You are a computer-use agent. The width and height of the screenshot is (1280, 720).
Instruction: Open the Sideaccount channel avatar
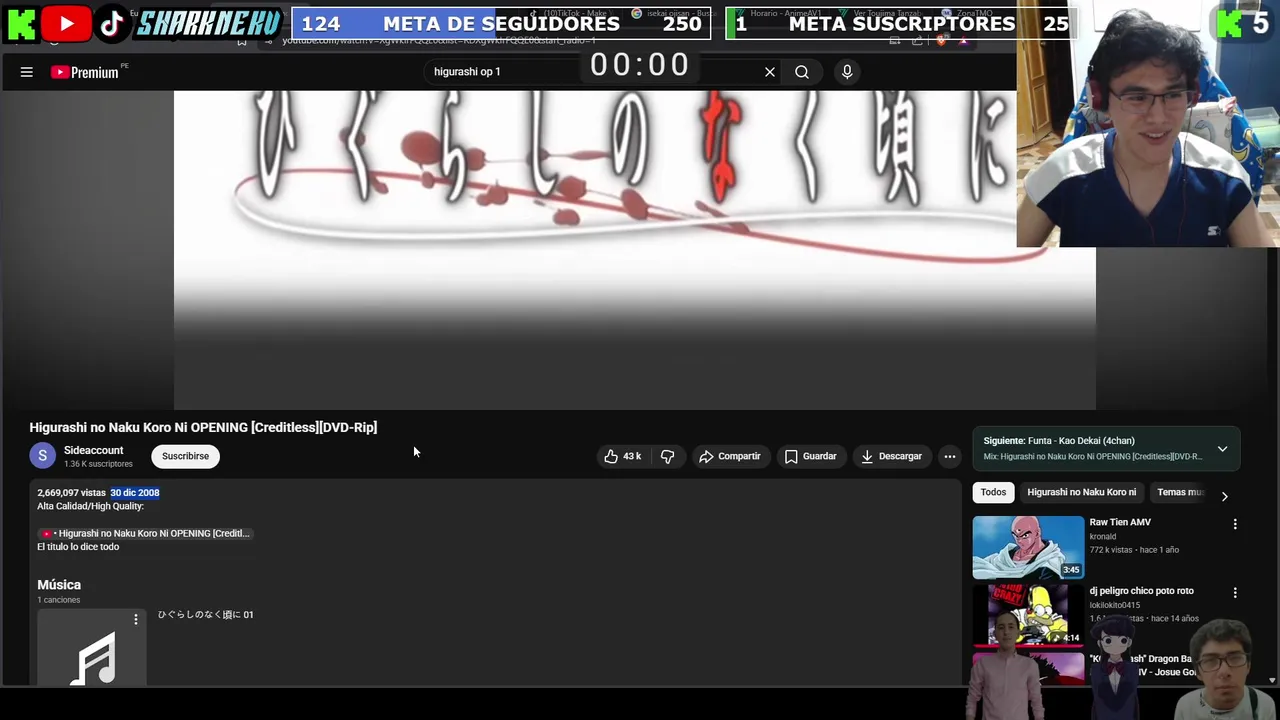42,456
